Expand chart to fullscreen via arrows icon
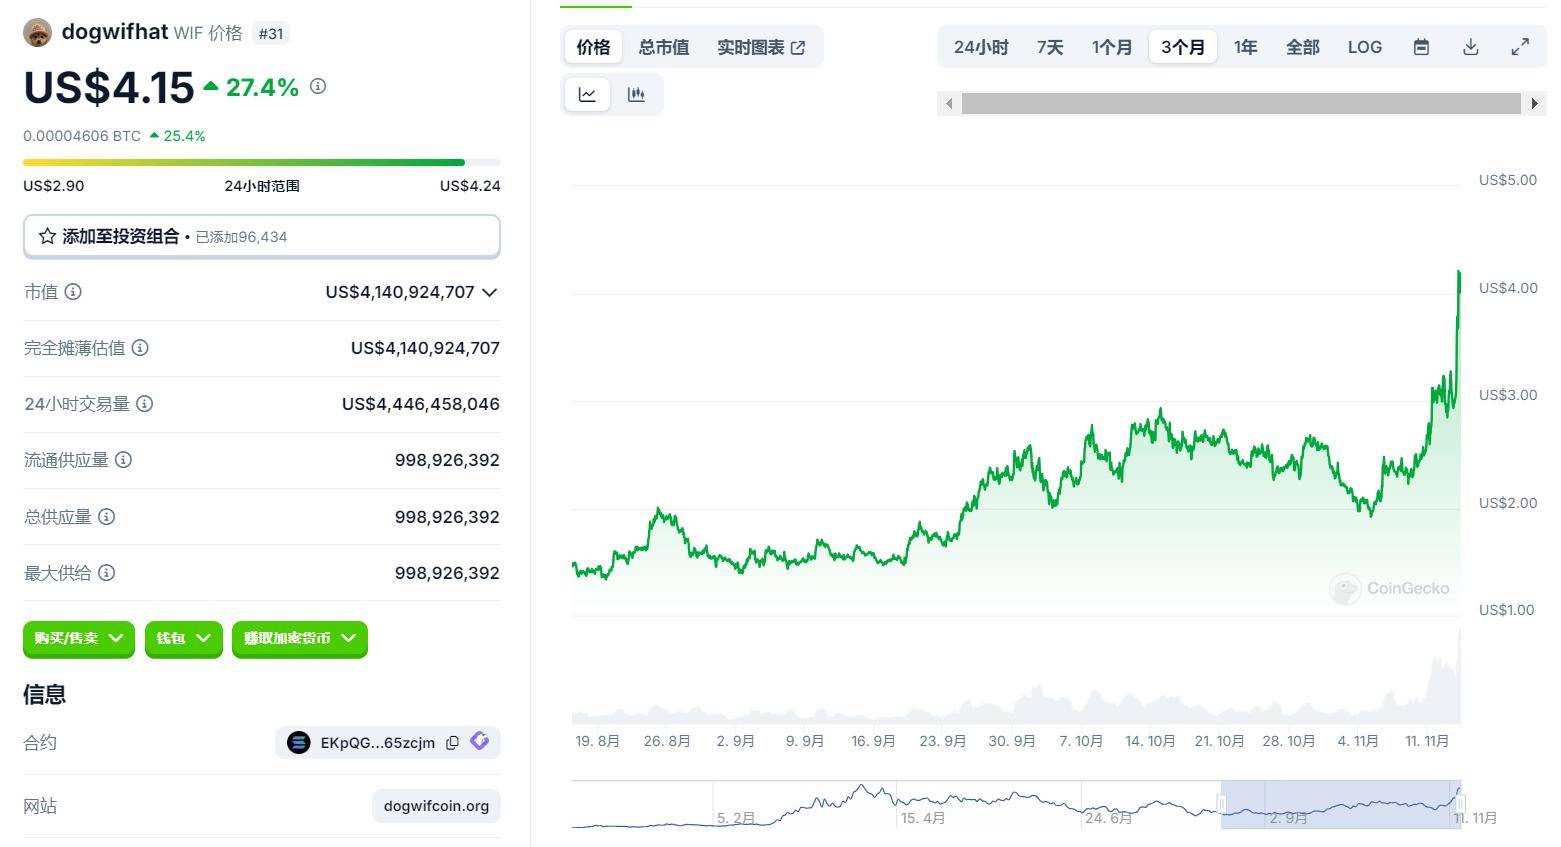The image size is (1561, 847). (1520, 46)
